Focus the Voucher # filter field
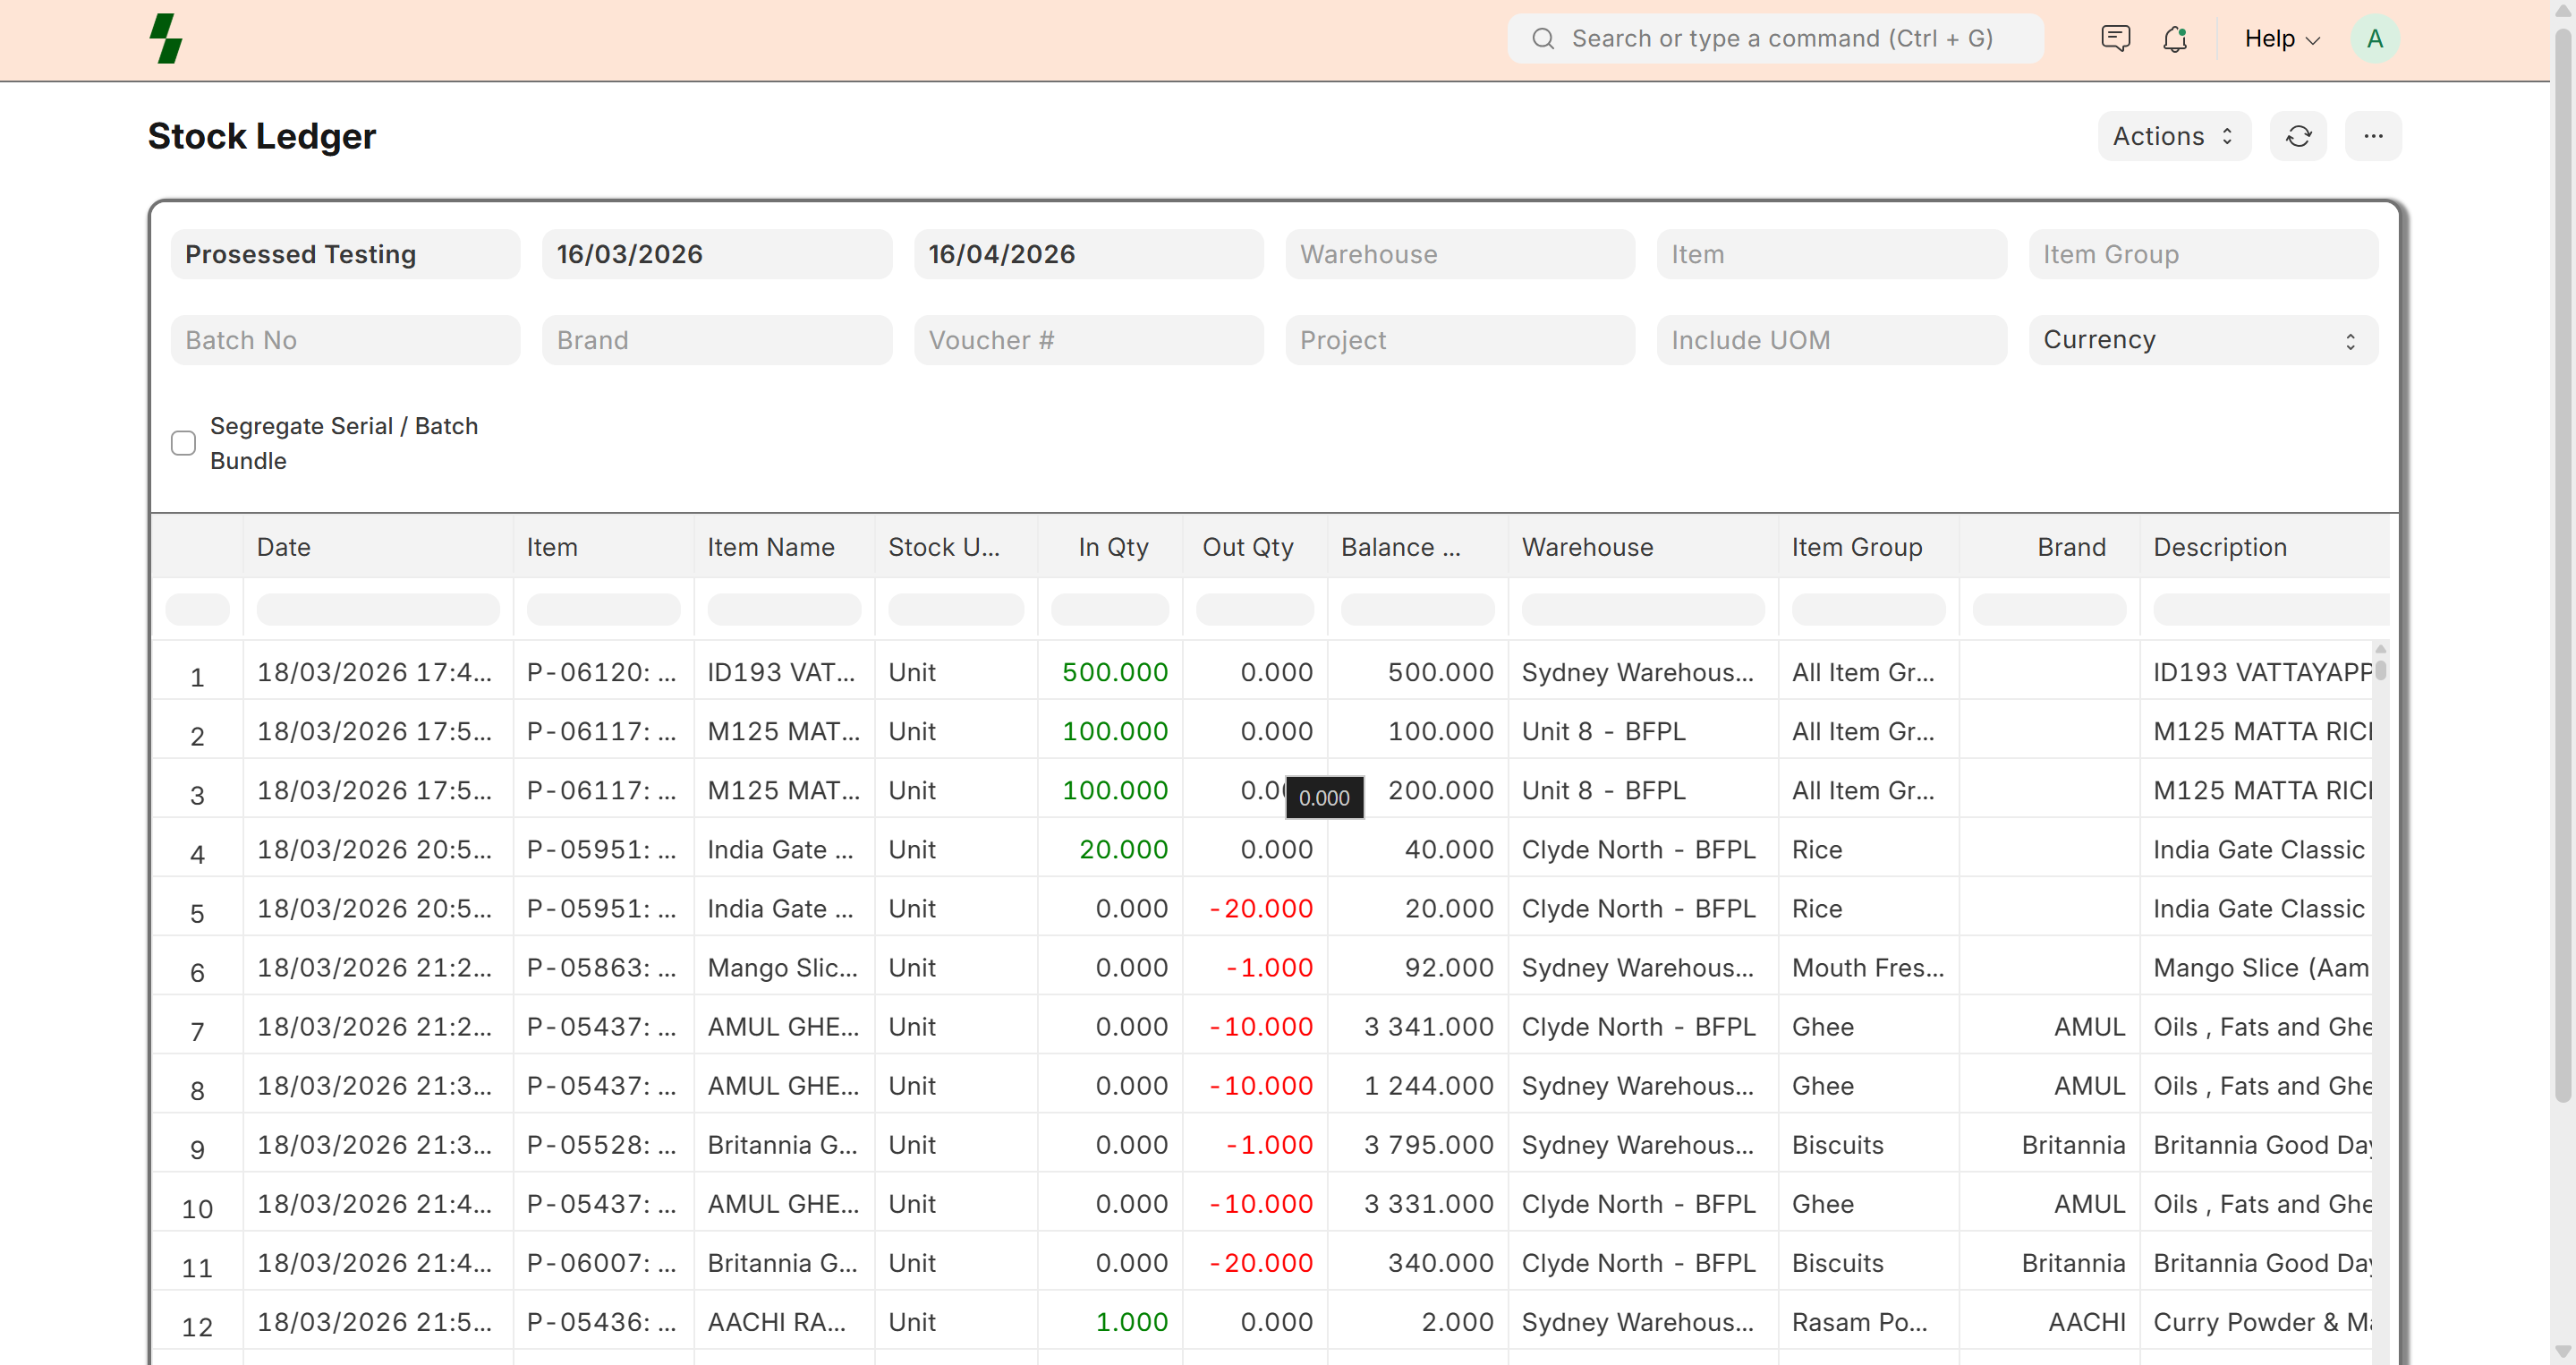Screen dimensions: 2576x1365 1088,340
